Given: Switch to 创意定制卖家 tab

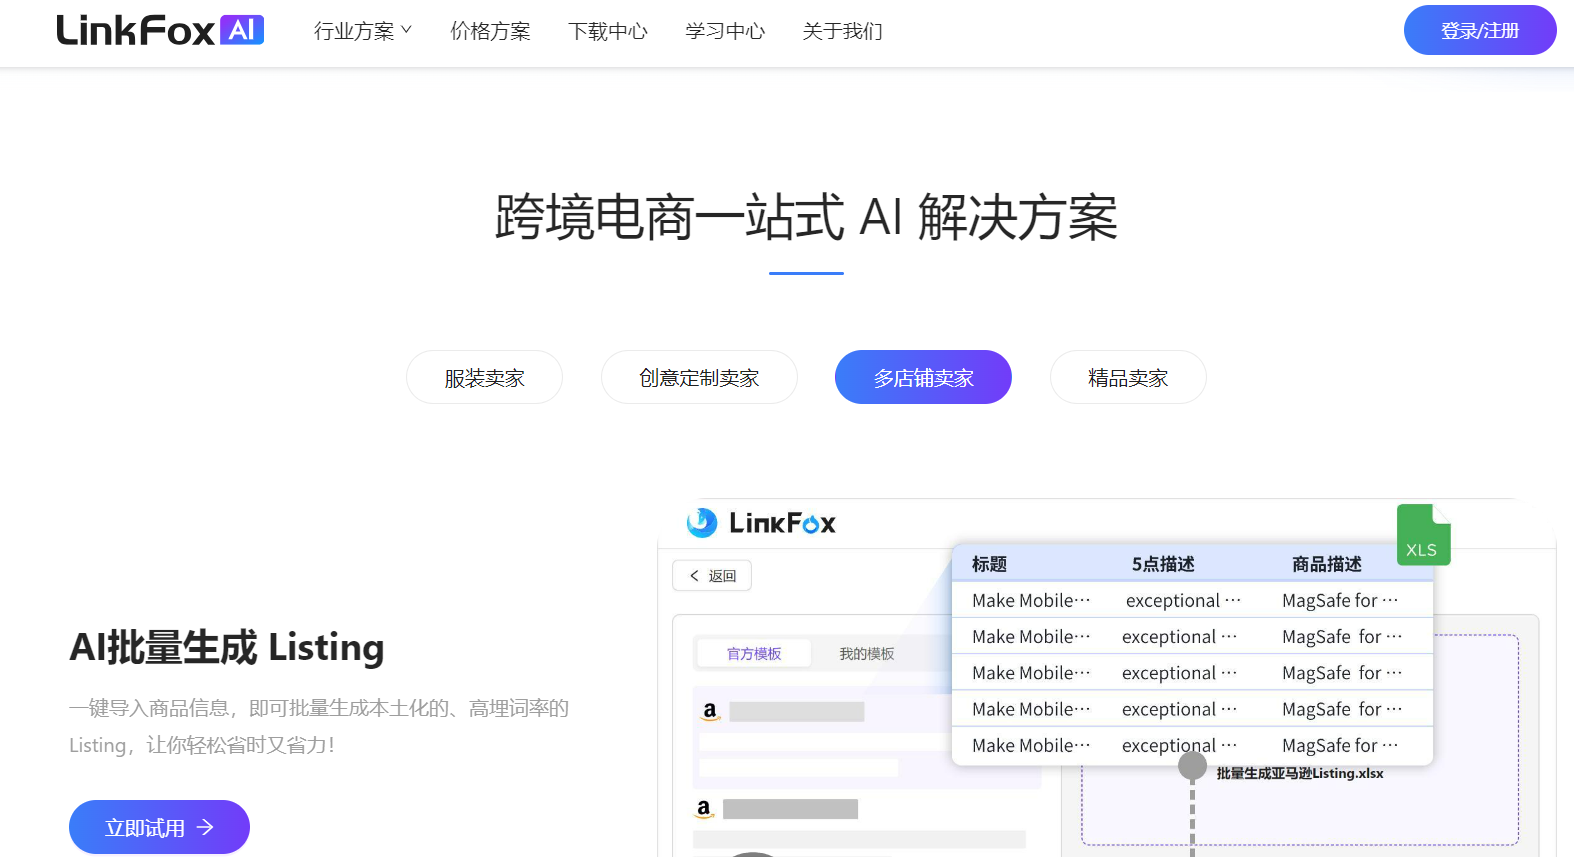Looking at the screenshot, I should pyautogui.click(x=699, y=377).
